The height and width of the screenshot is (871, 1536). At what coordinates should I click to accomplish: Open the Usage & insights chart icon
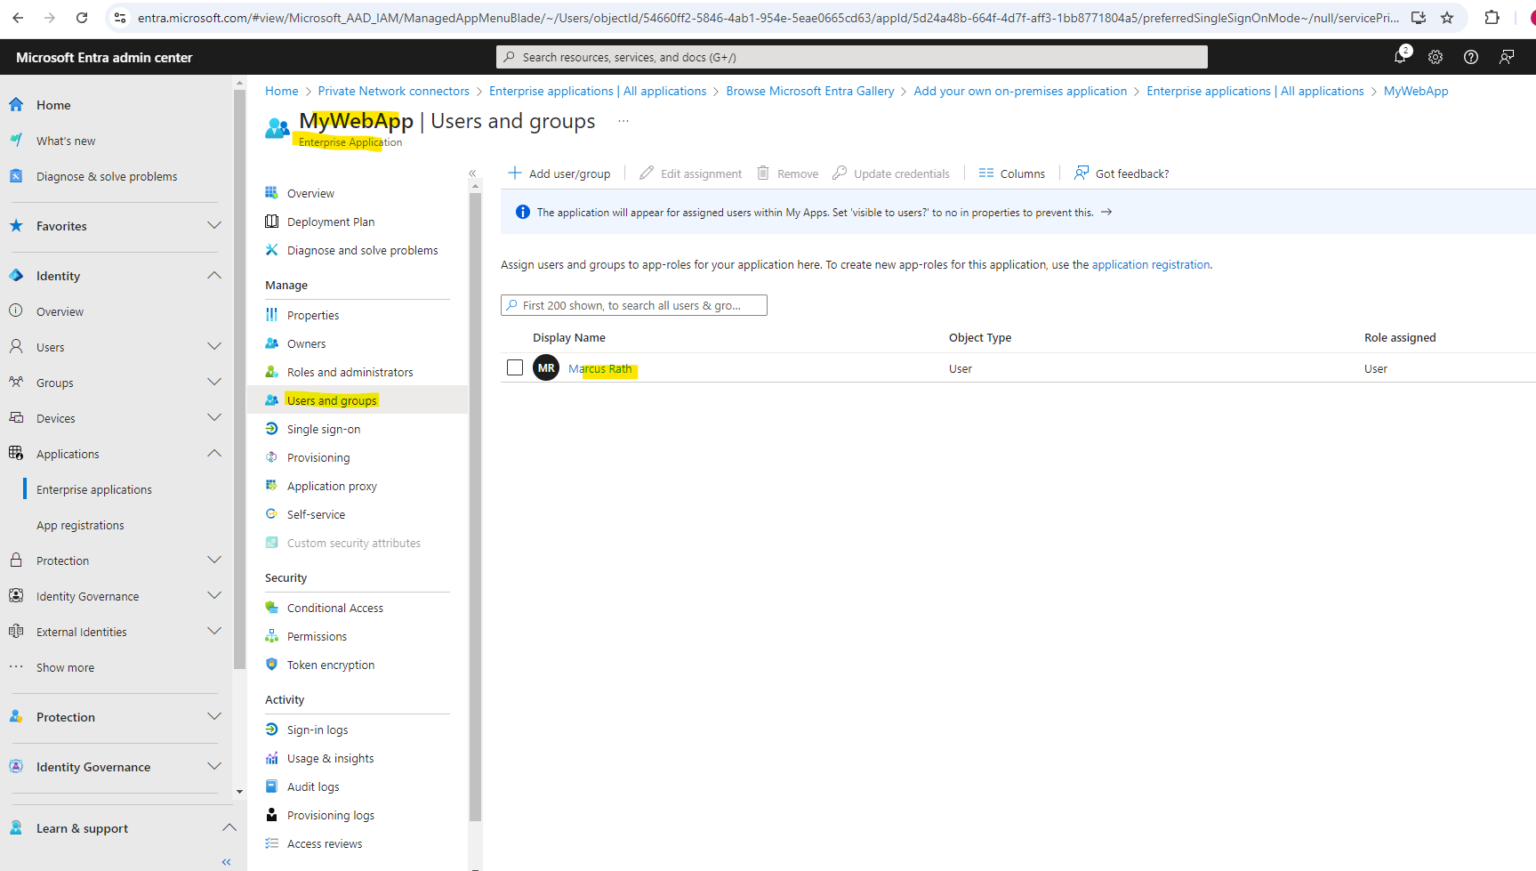tap(271, 758)
